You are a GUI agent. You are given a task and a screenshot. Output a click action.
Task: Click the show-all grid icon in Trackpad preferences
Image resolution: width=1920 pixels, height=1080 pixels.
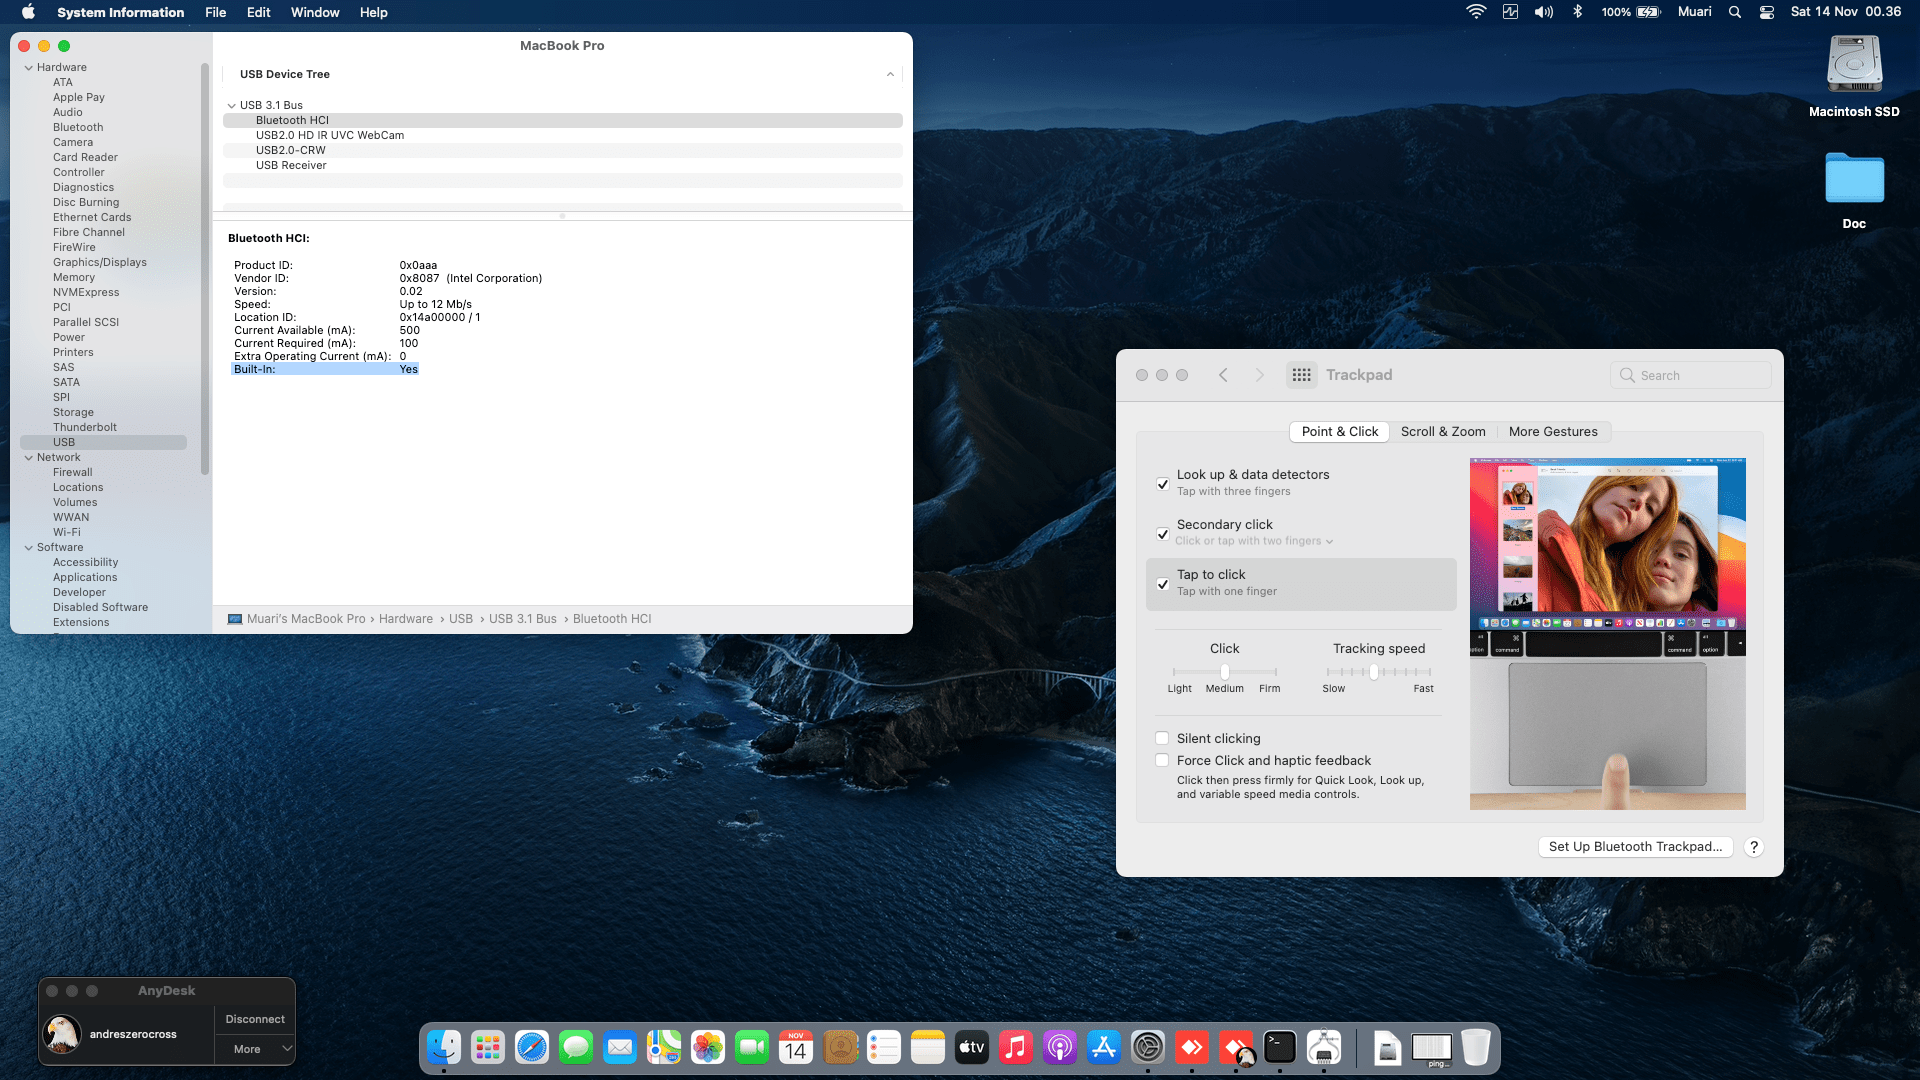[1301, 375]
